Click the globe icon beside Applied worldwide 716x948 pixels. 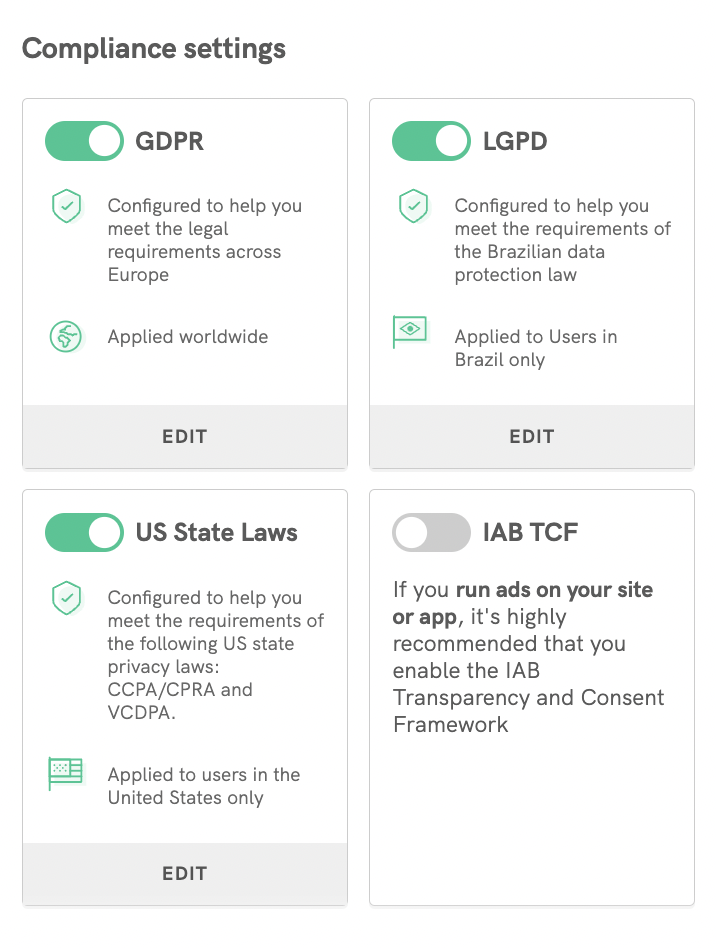[x=66, y=336]
